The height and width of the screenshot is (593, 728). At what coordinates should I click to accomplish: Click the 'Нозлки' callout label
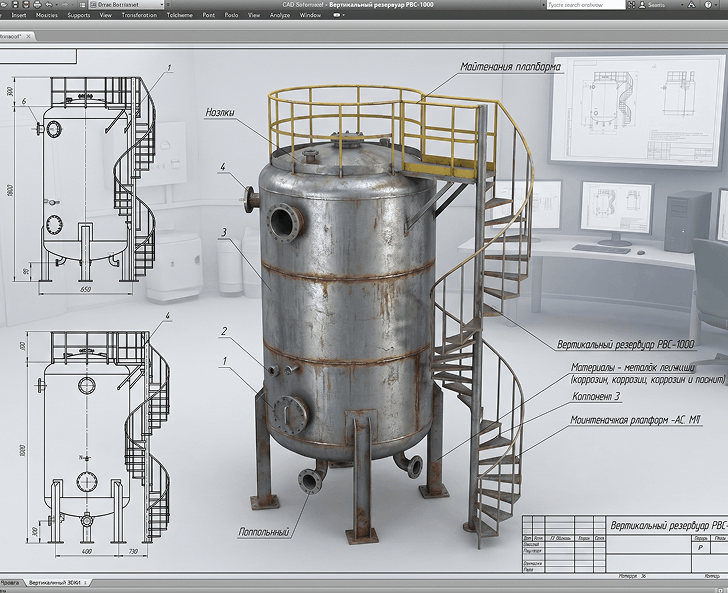coord(220,112)
